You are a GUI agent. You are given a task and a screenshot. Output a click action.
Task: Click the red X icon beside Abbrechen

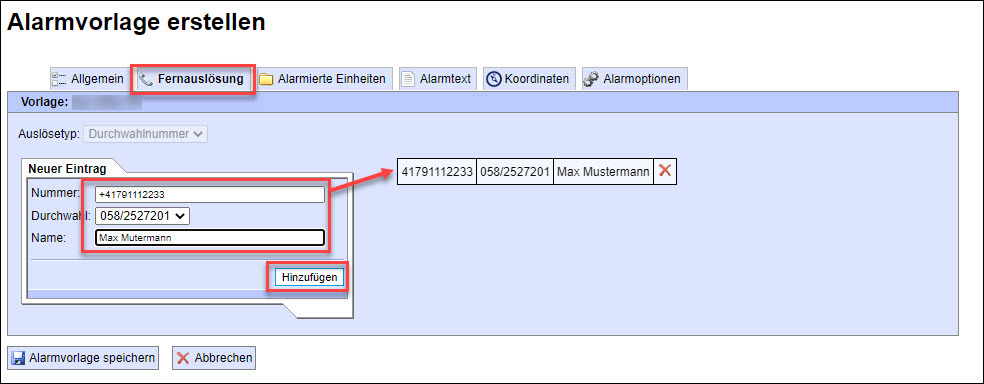tap(183, 358)
